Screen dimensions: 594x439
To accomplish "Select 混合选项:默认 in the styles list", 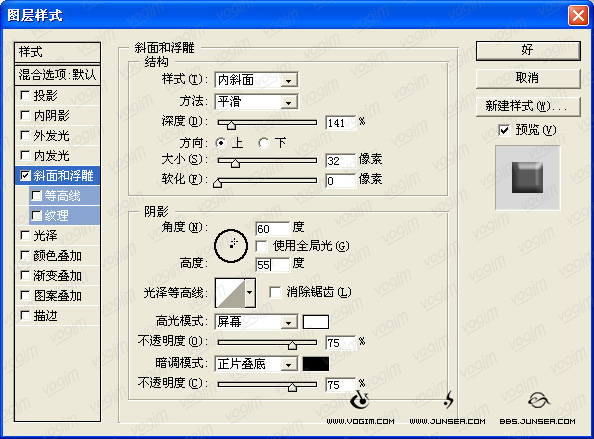I will click(58, 74).
